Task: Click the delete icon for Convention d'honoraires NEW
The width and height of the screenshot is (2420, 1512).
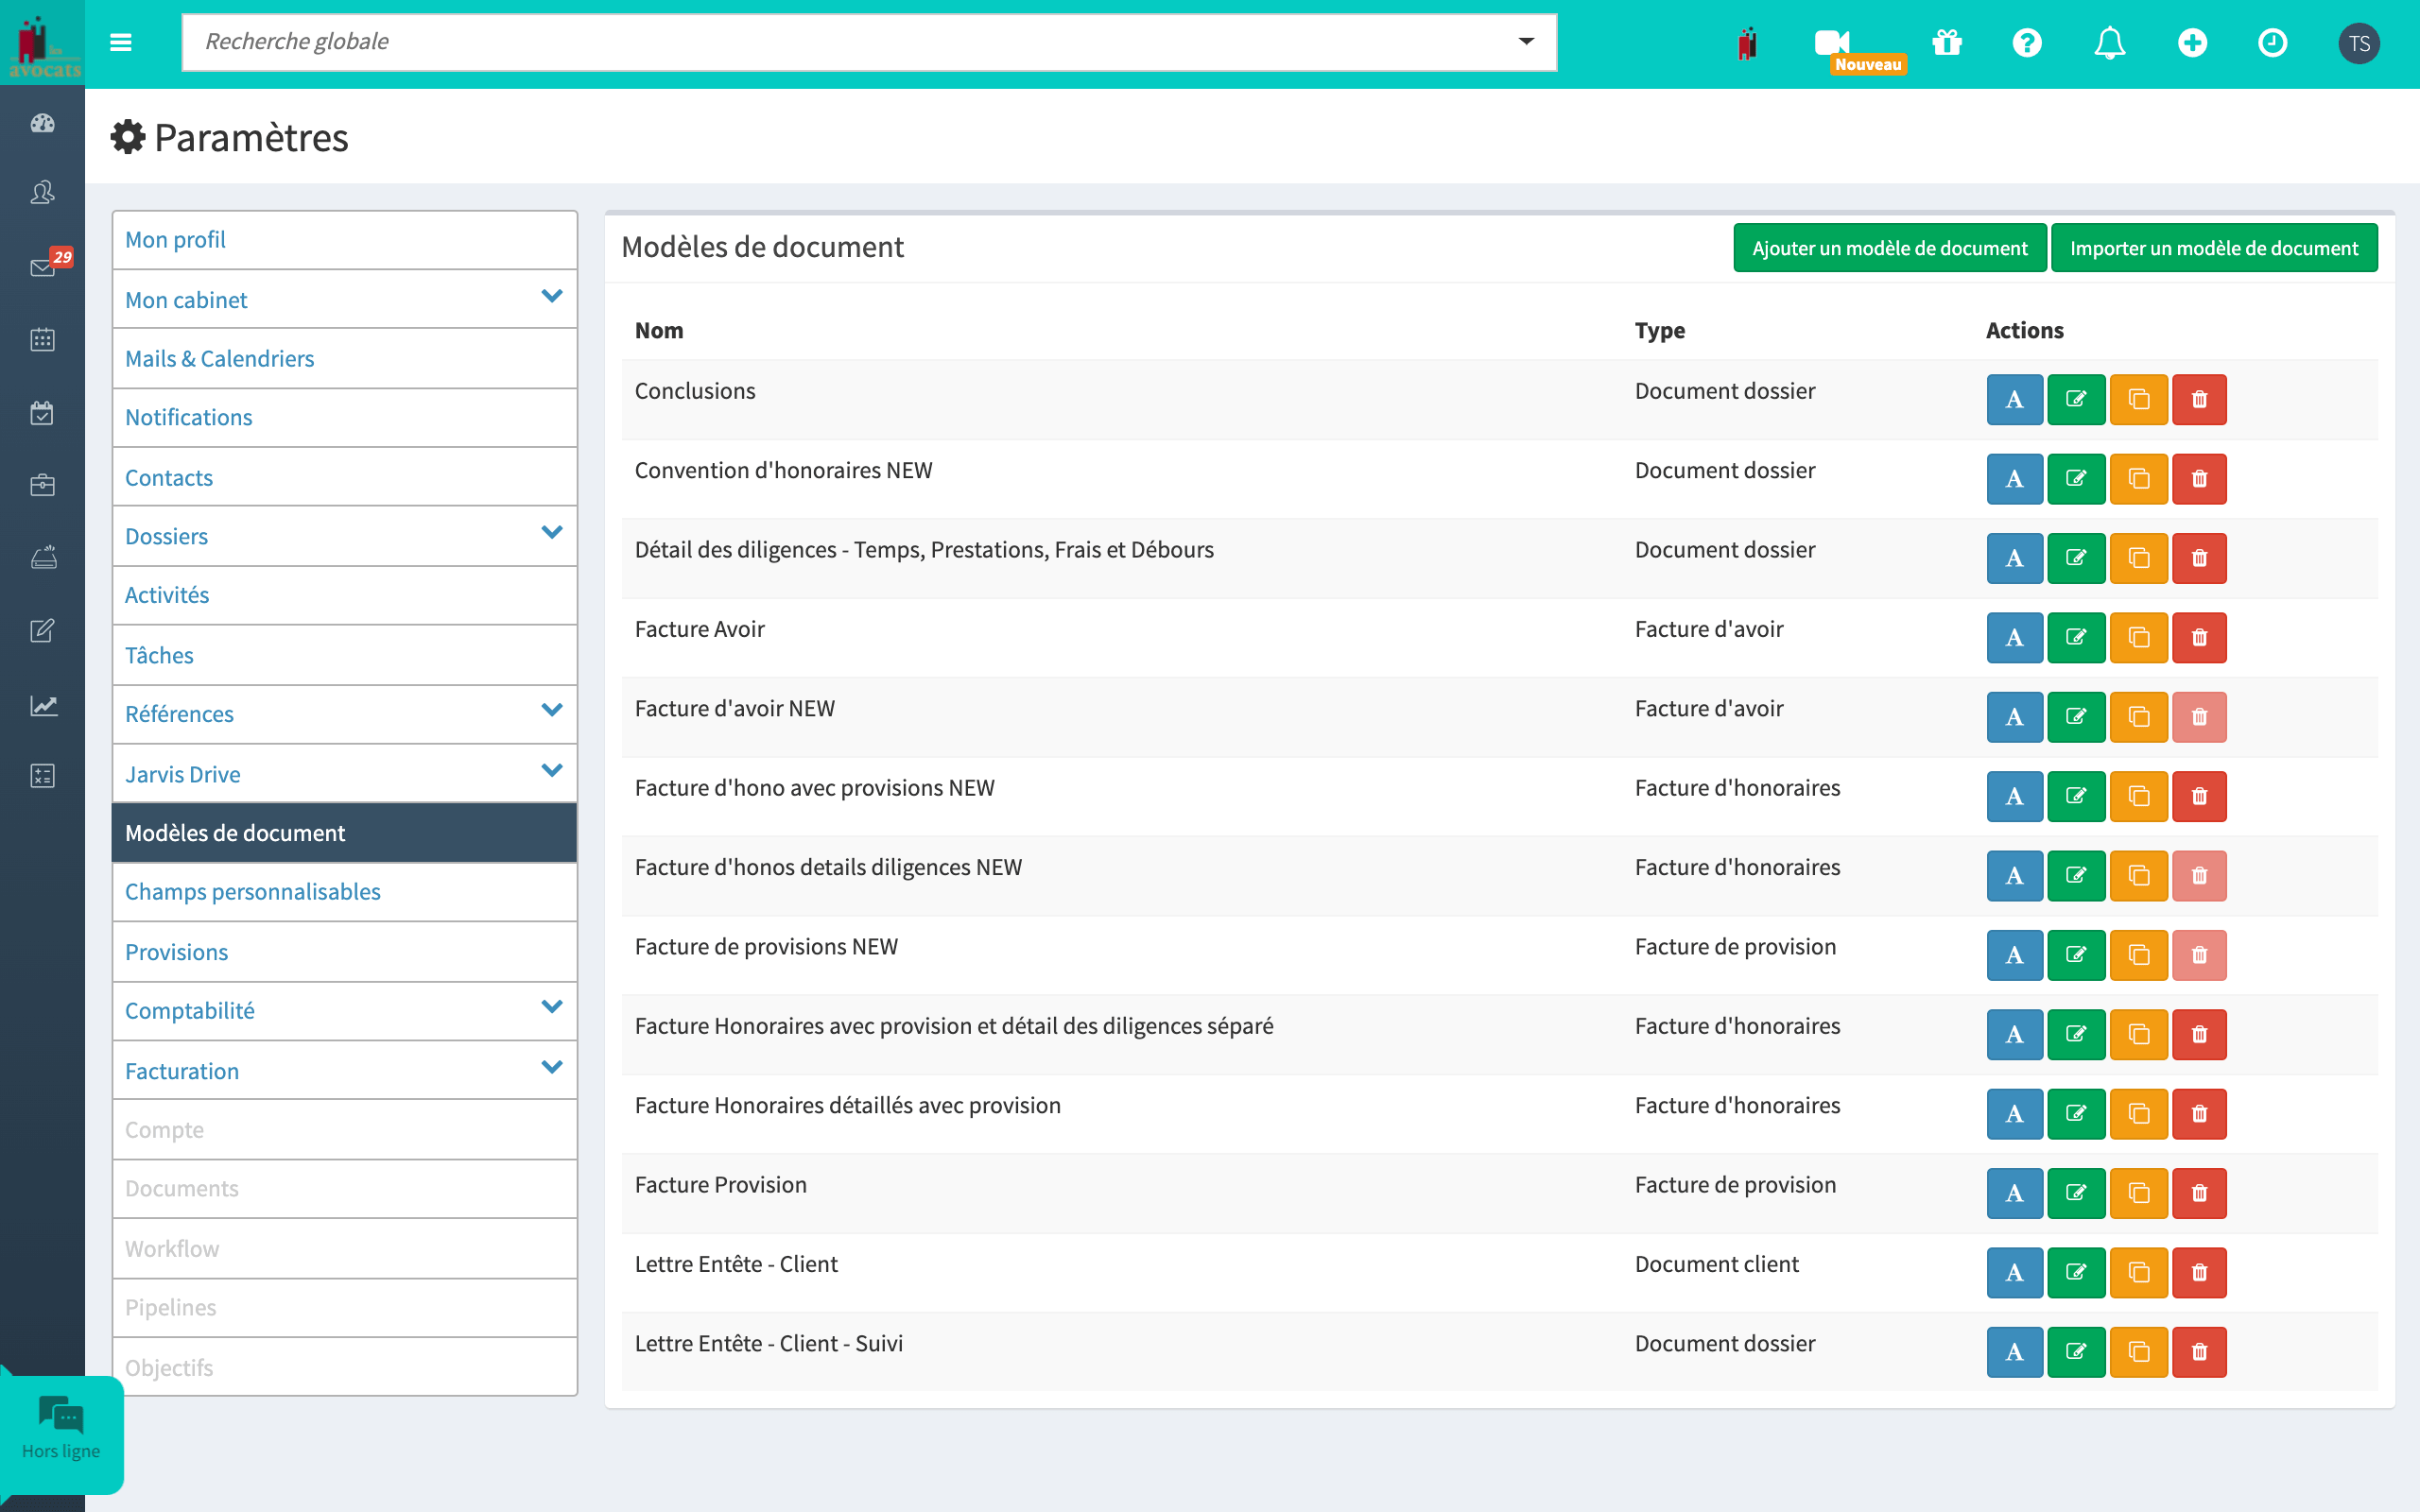Action: coord(2199,477)
